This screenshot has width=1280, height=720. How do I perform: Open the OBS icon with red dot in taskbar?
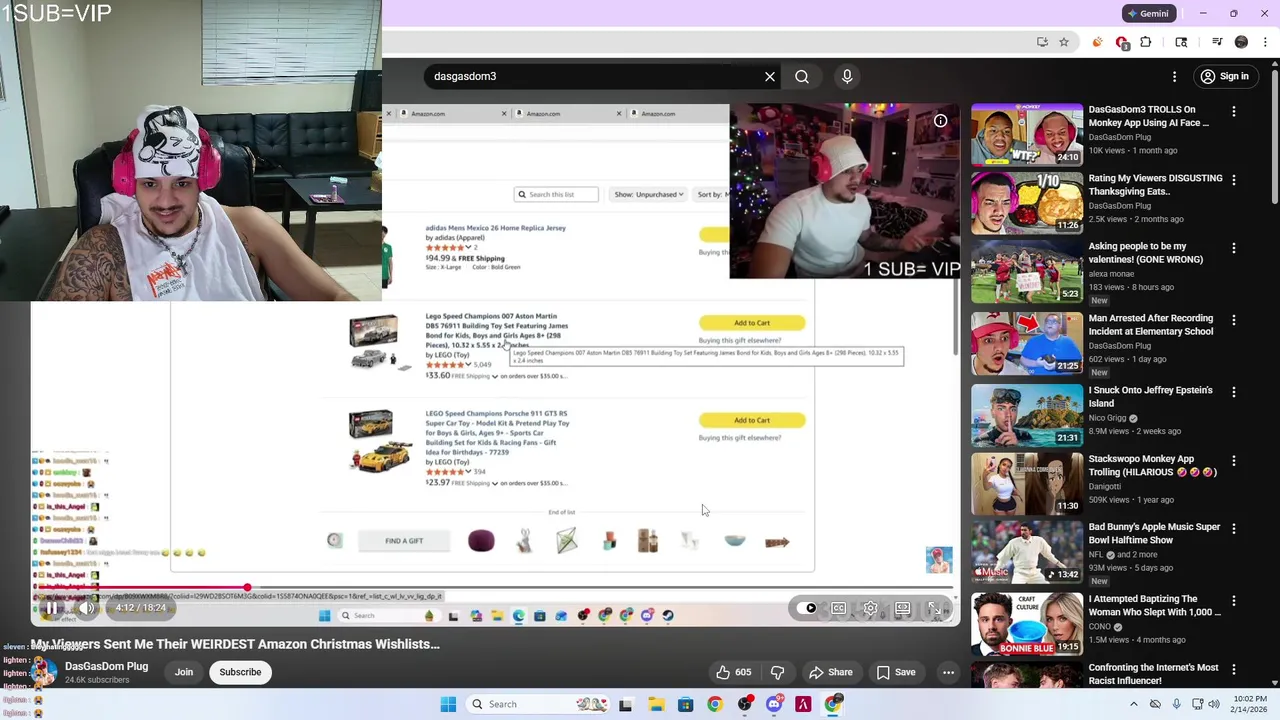[x=745, y=704]
